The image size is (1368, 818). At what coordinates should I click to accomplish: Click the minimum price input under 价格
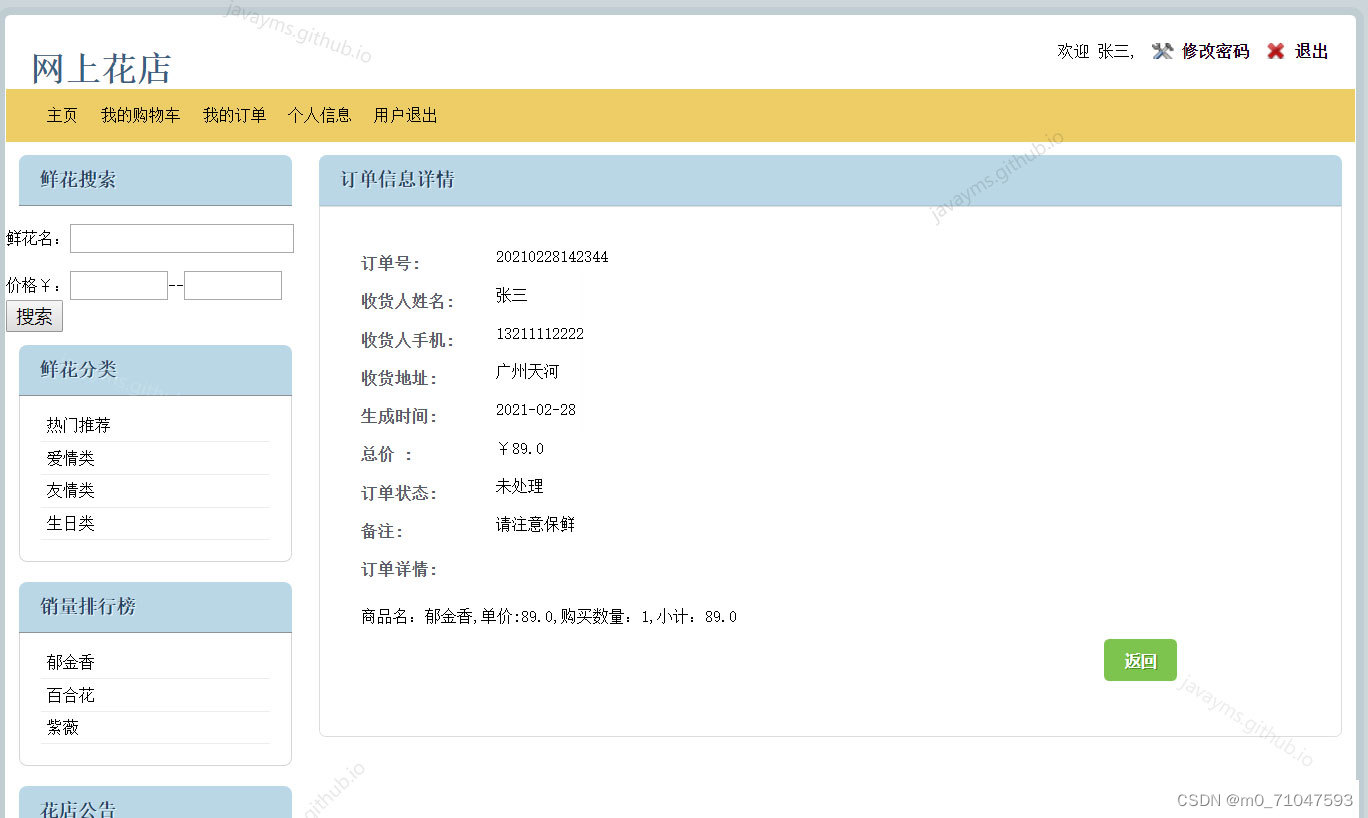tap(118, 285)
